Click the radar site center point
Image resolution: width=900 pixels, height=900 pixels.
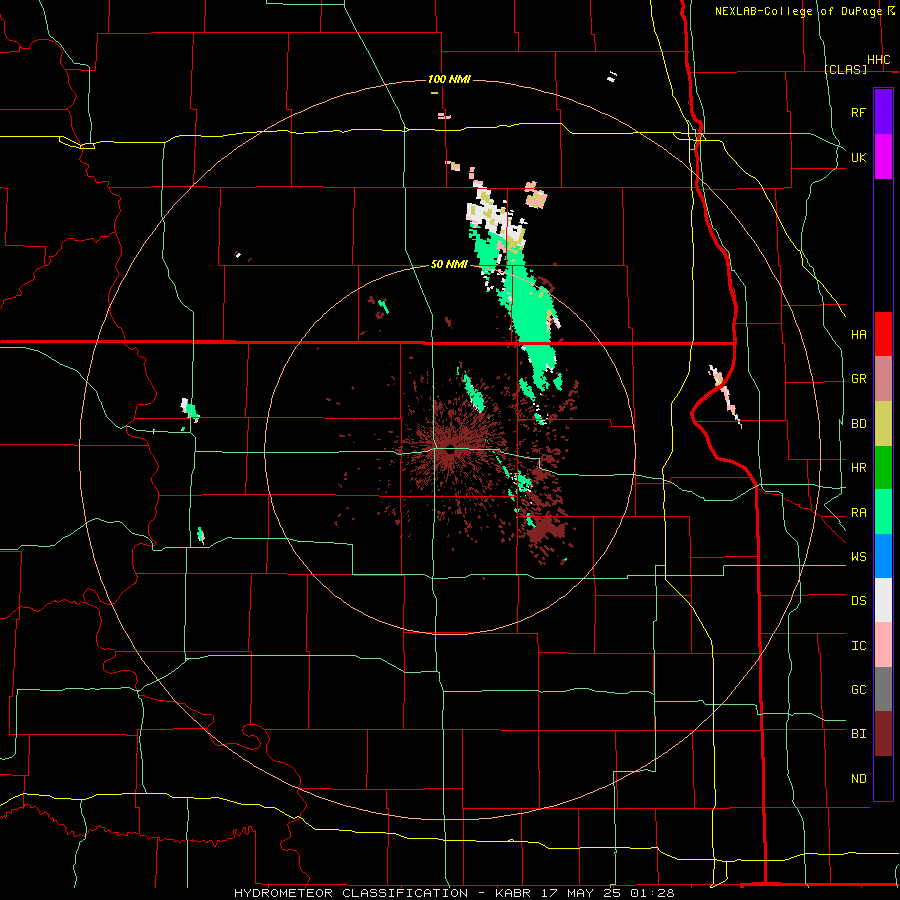(451, 451)
